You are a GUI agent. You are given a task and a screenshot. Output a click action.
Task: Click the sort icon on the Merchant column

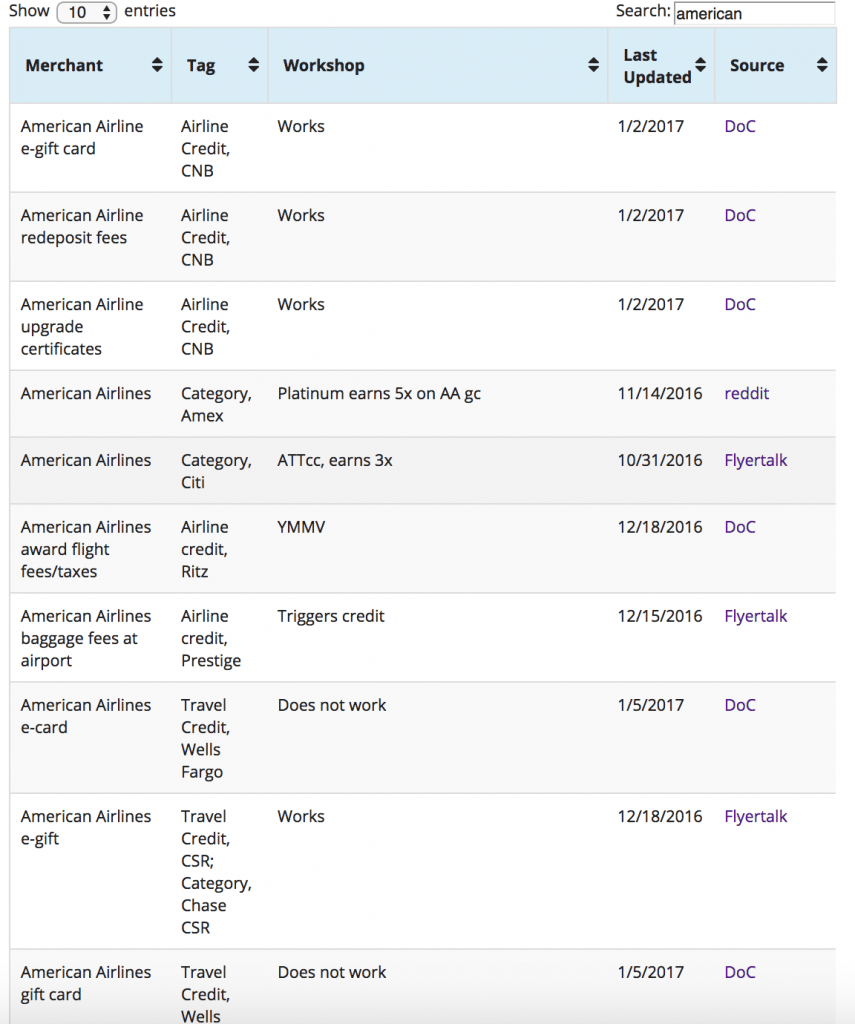155,65
